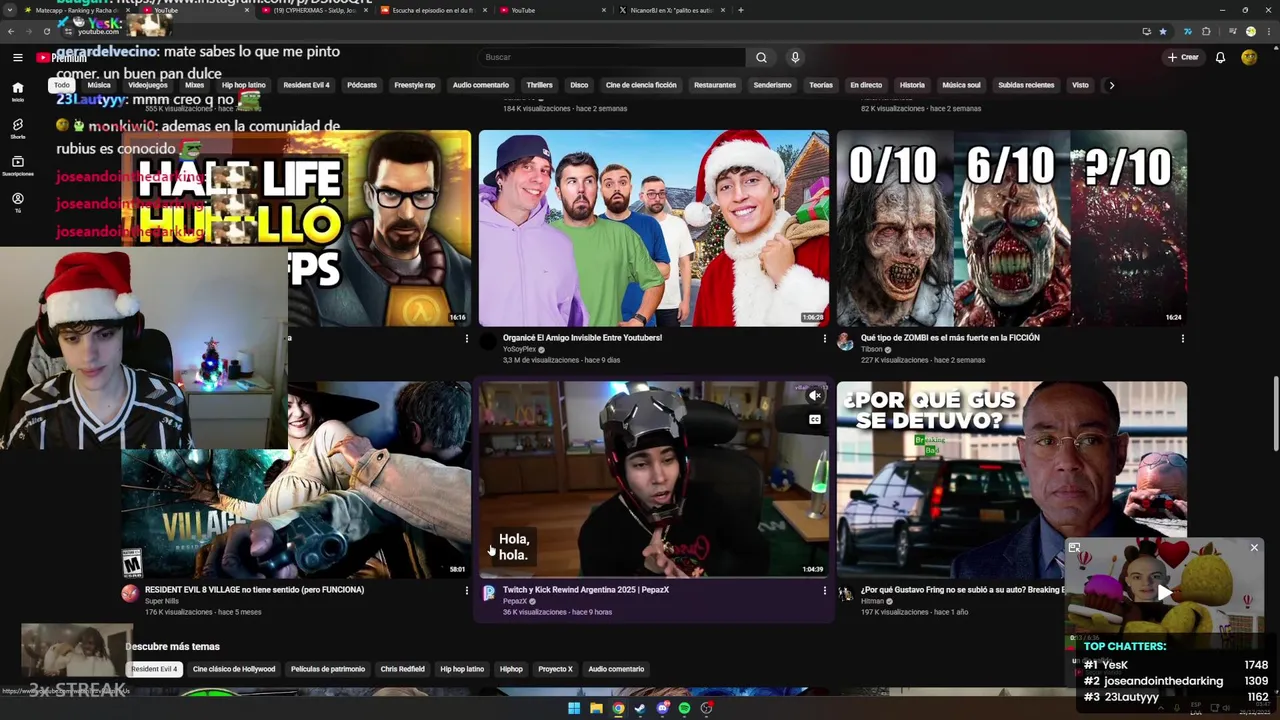This screenshot has height=720, width=1280.
Task: Open Twitch y Kick Rewind Argentina 2025 title
Action: (x=586, y=590)
